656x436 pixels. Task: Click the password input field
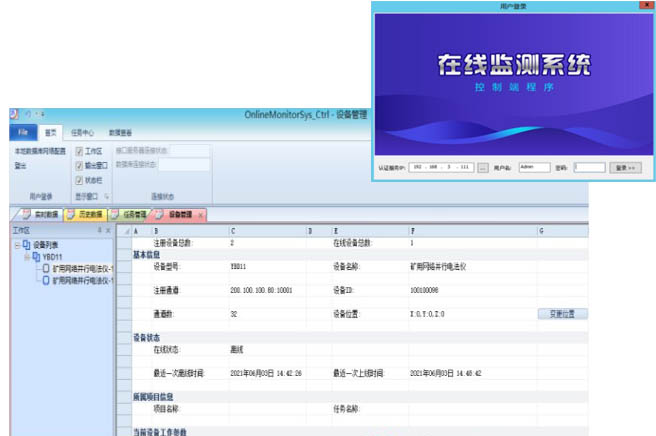(x=589, y=168)
